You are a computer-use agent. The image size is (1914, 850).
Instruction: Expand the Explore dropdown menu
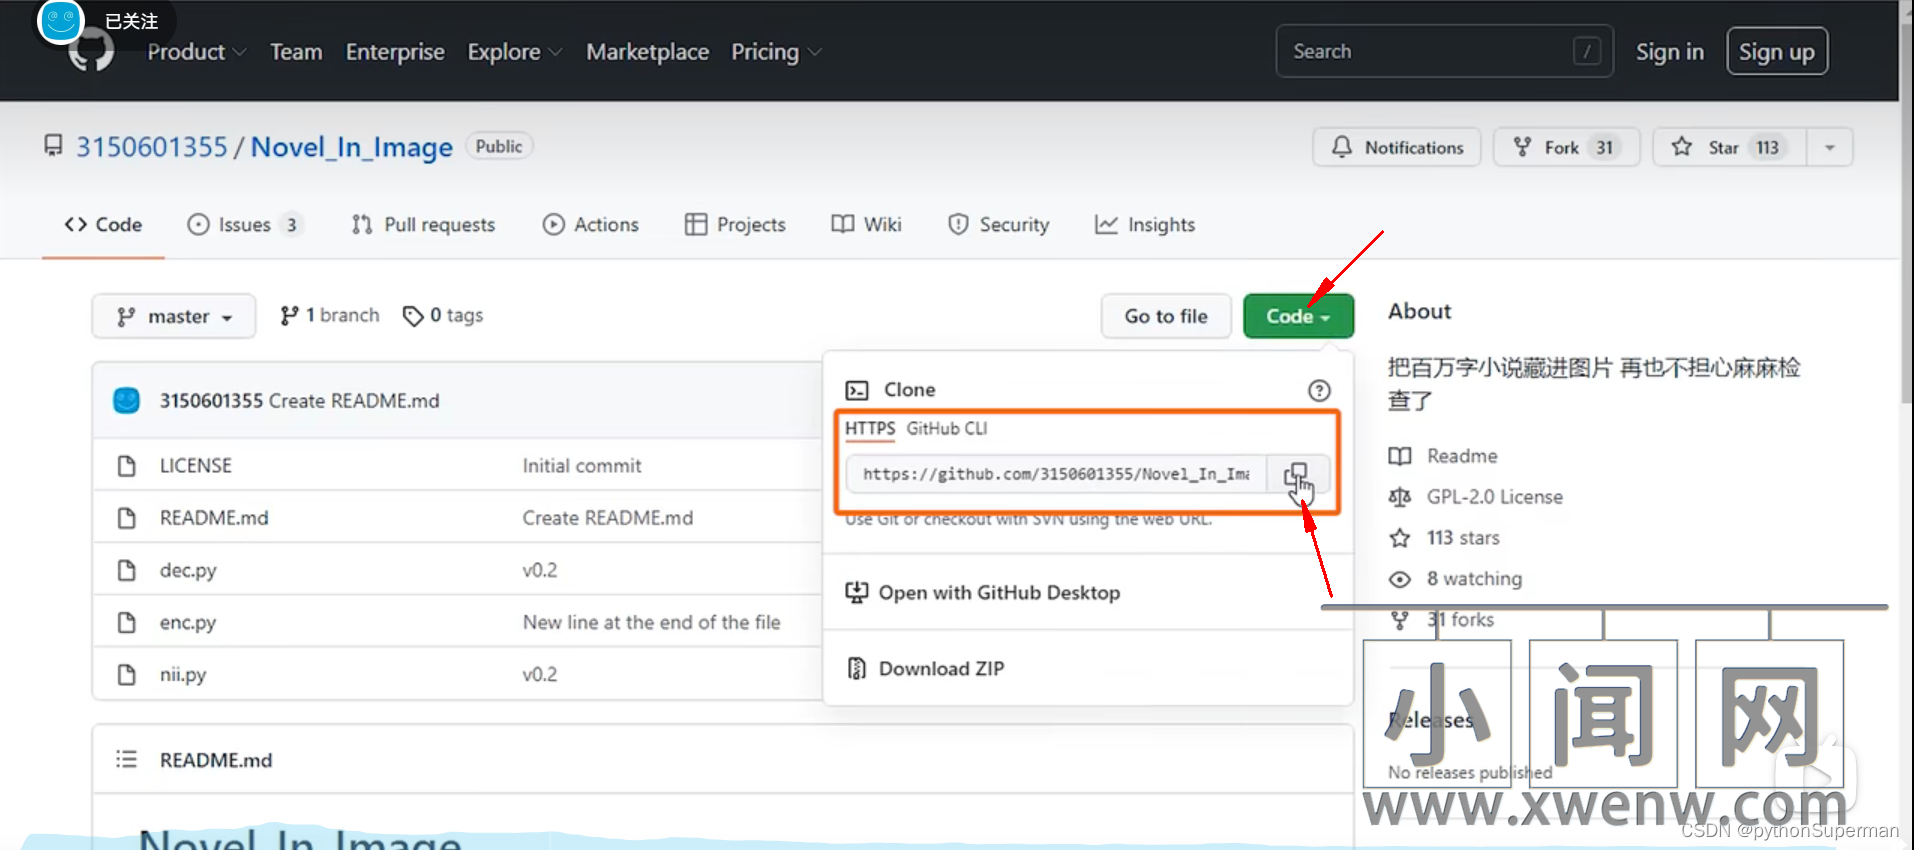[514, 52]
